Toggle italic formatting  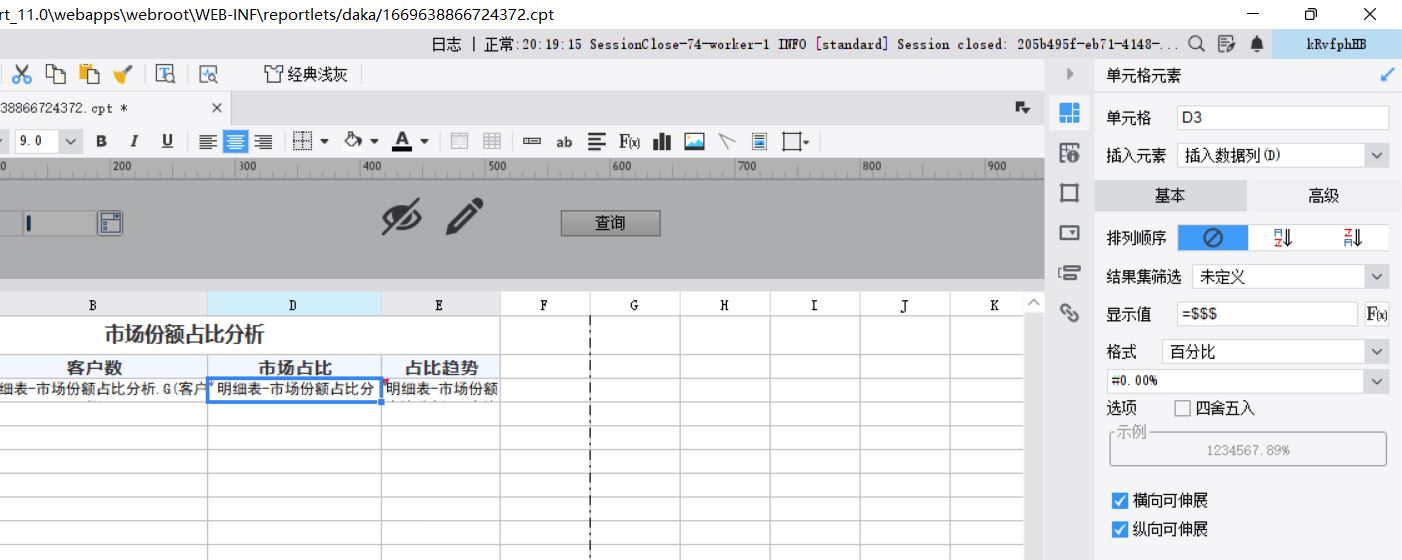[x=134, y=142]
